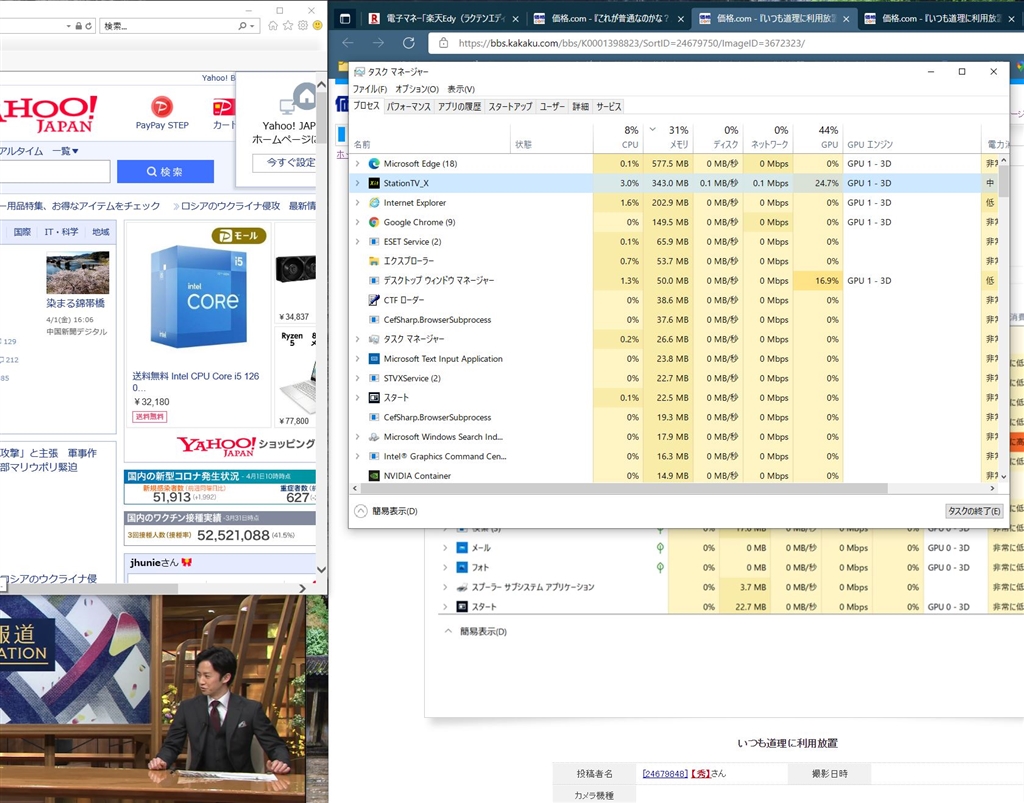Click the CTF ローダー process icon
Viewport: 1024px width, 803px height.
pyautogui.click(x=374, y=300)
